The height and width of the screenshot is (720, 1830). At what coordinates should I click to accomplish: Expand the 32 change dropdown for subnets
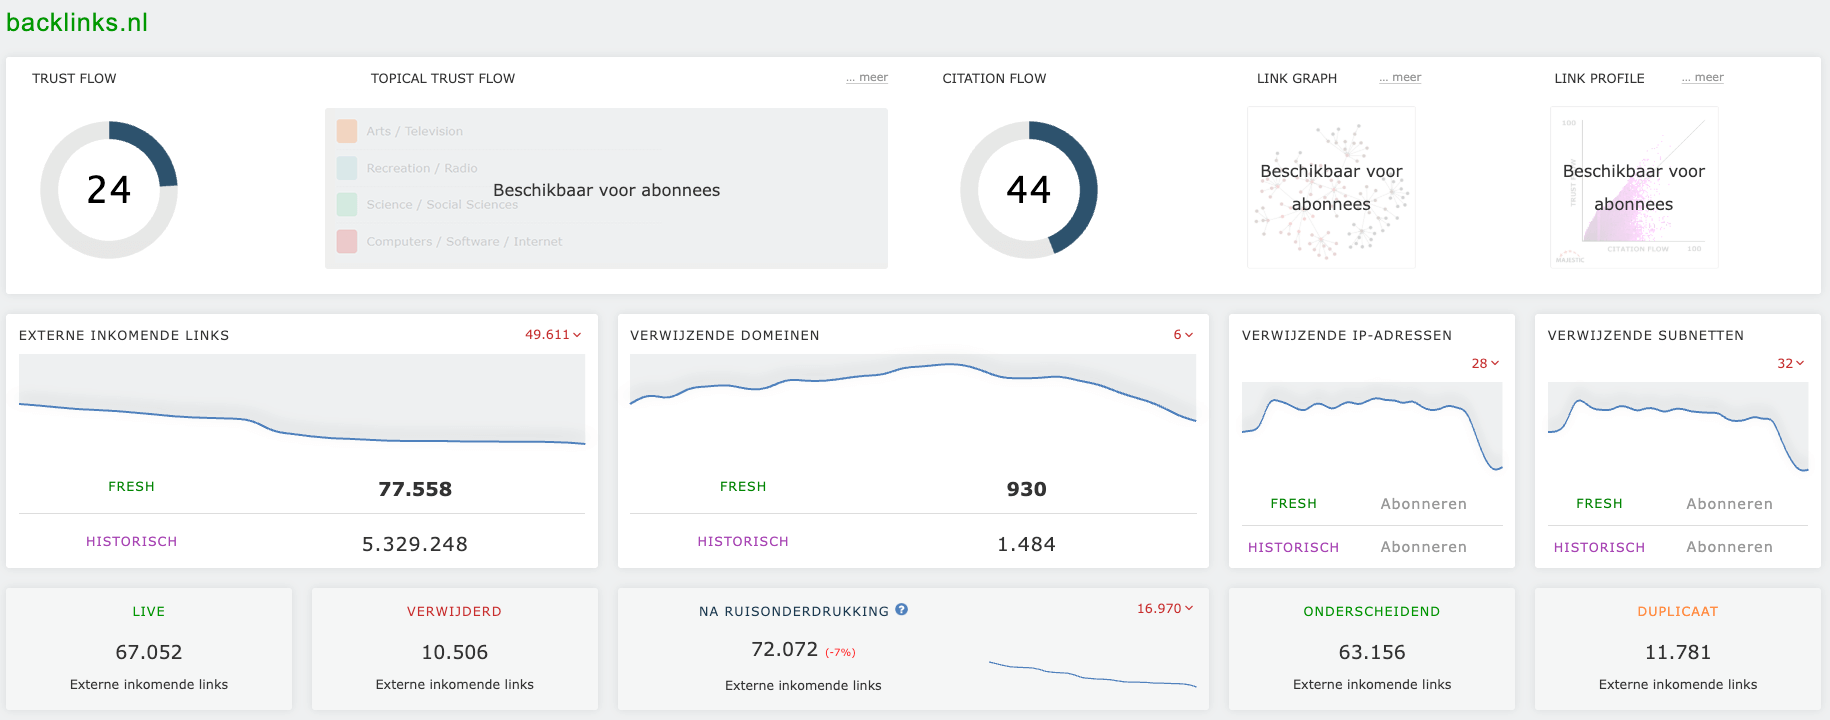(x=1790, y=363)
